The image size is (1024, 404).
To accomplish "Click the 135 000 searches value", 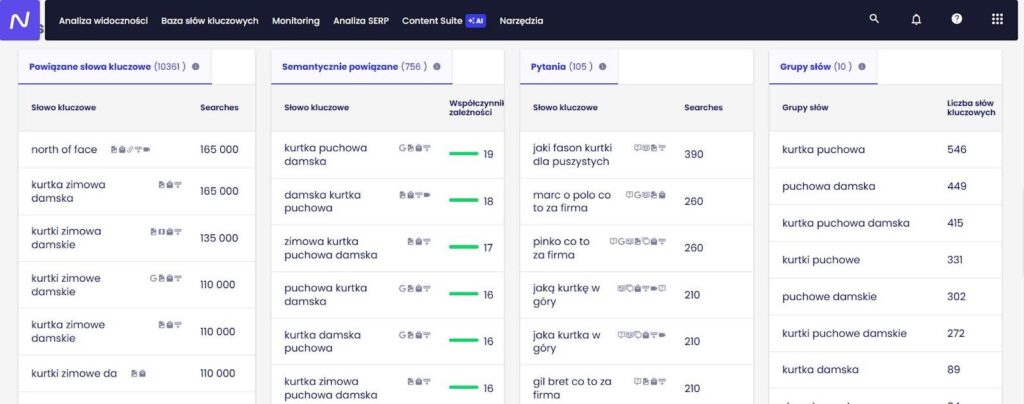I will point(219,238).
